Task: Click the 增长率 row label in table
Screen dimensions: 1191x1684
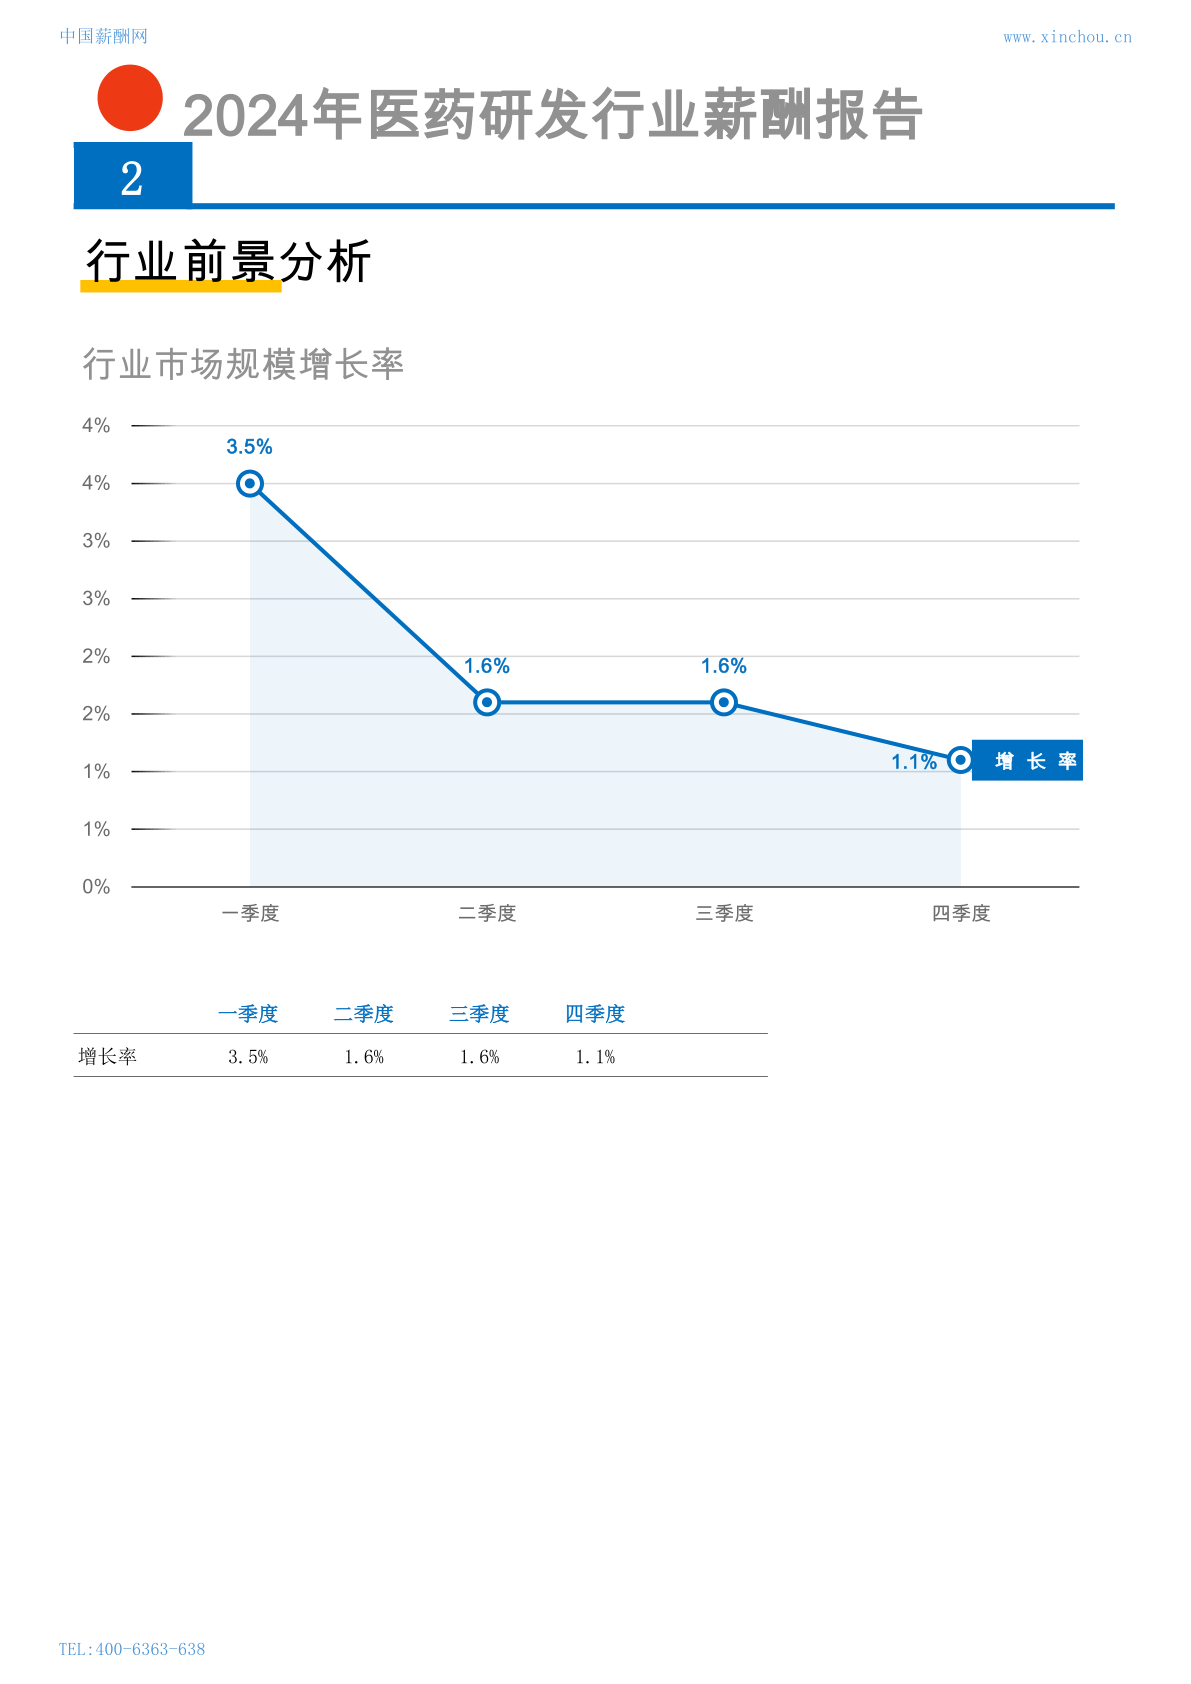Action: 108,1057
